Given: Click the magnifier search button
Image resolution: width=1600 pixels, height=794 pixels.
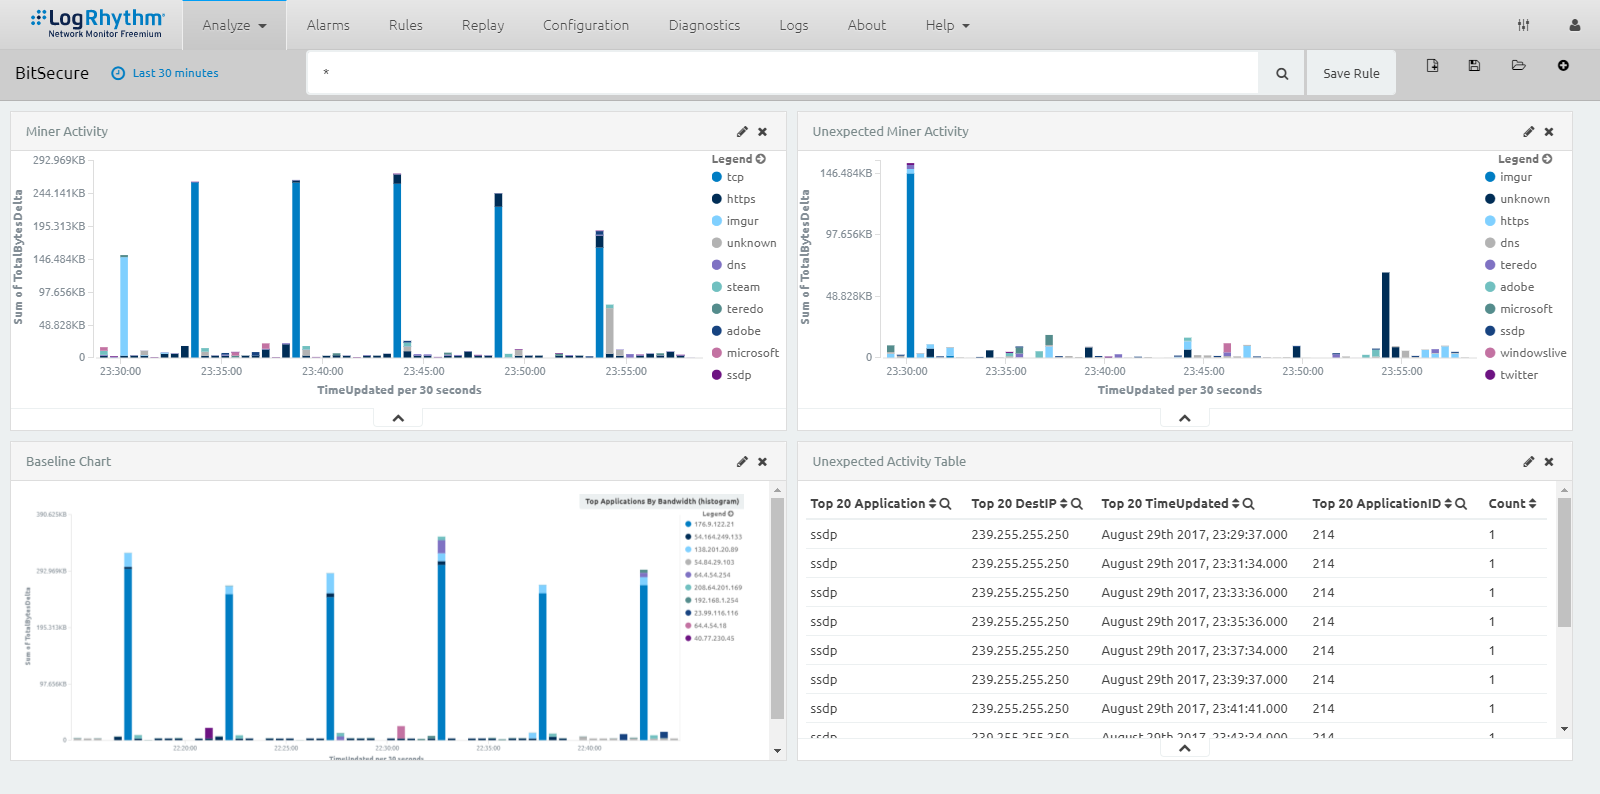Looking at the screenshot, I should pyautogui.click(x=1282, y=73).
